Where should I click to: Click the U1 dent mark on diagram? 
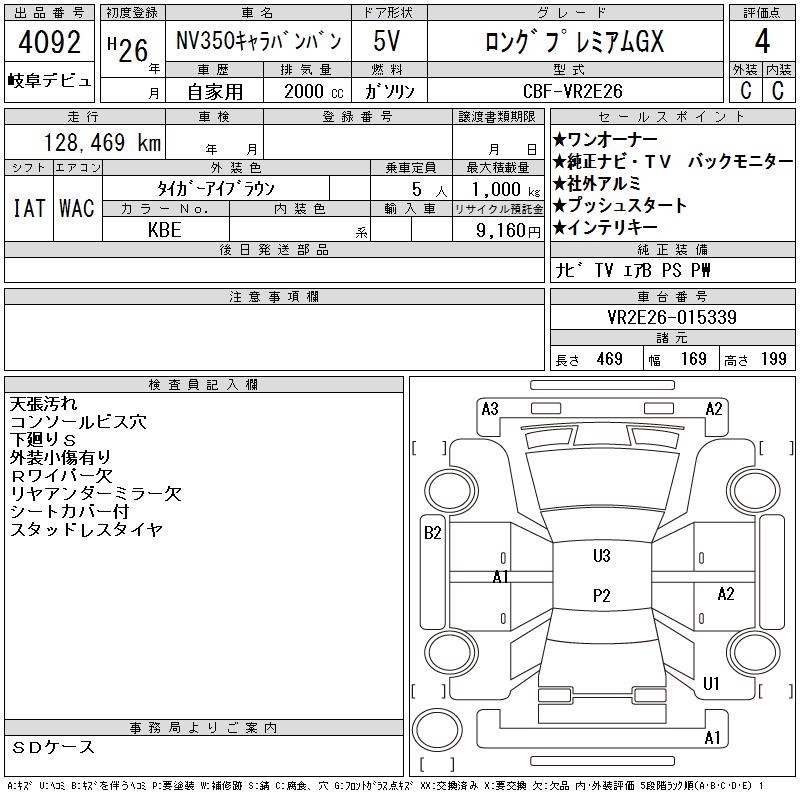712,685
